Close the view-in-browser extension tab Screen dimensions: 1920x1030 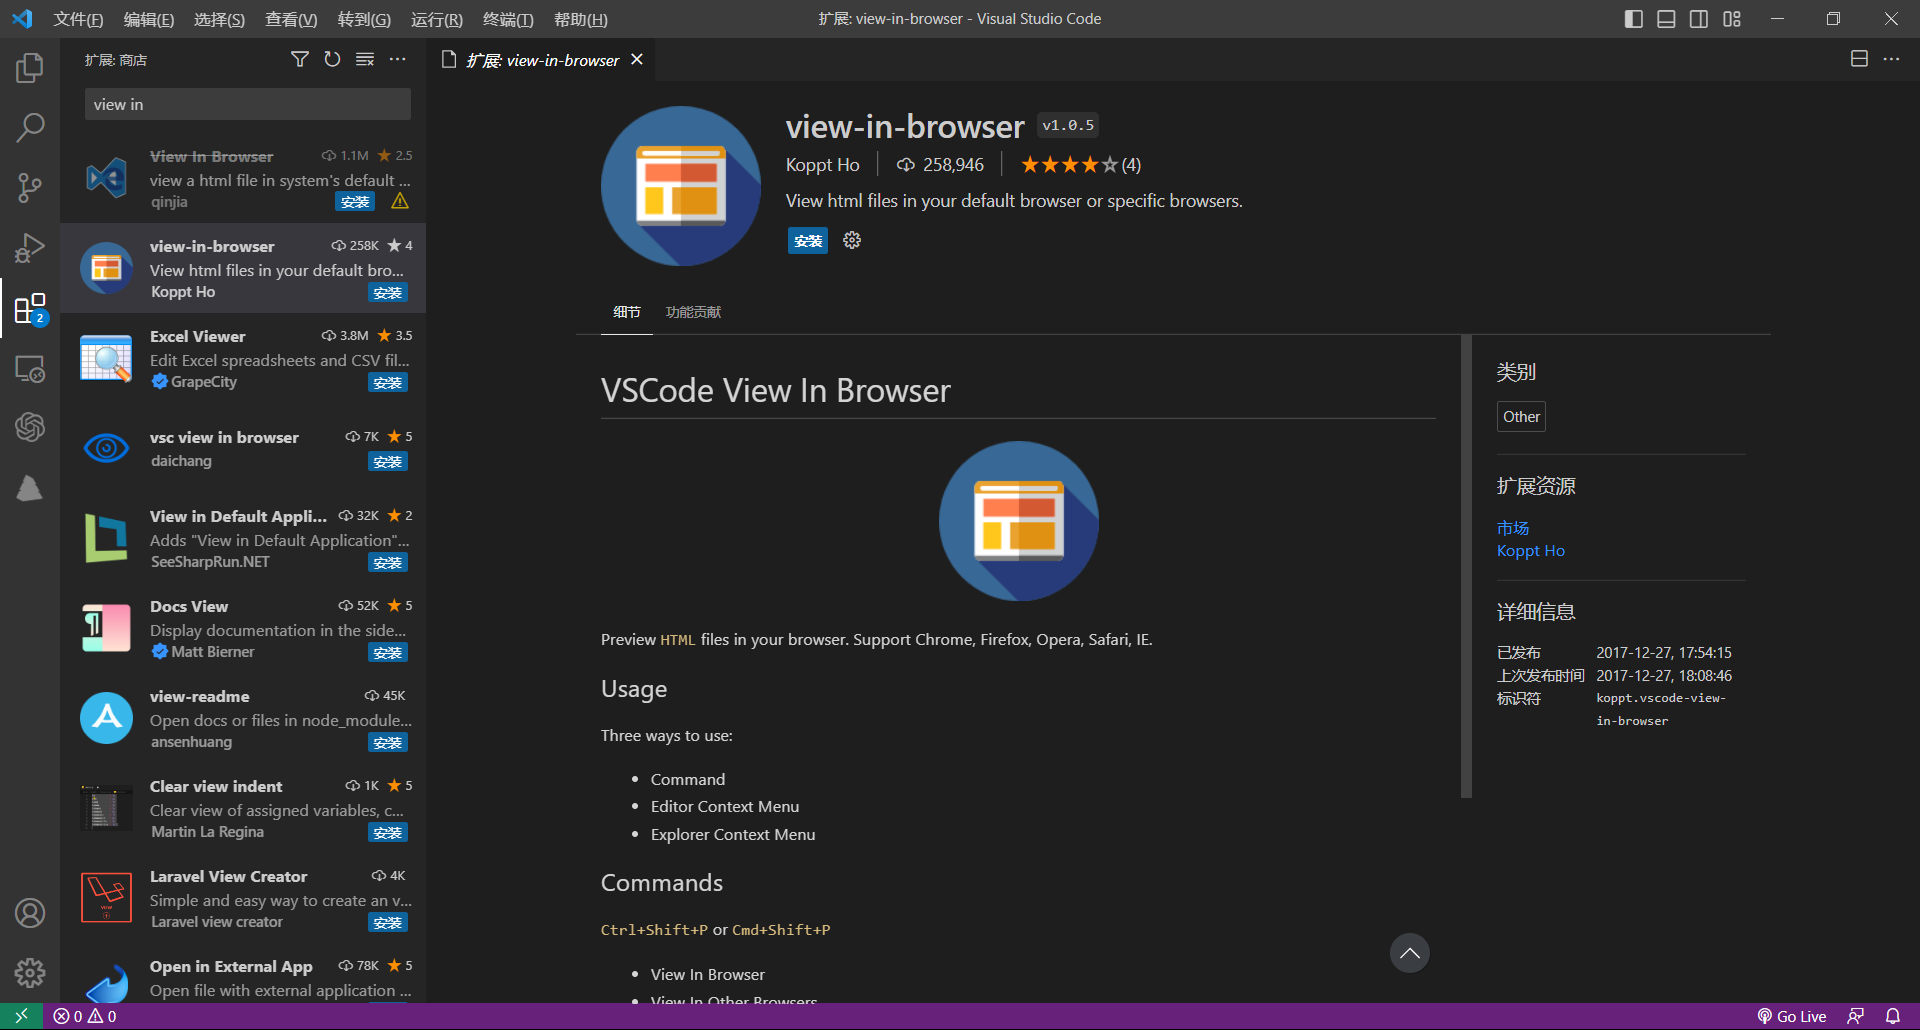[637, 59]
